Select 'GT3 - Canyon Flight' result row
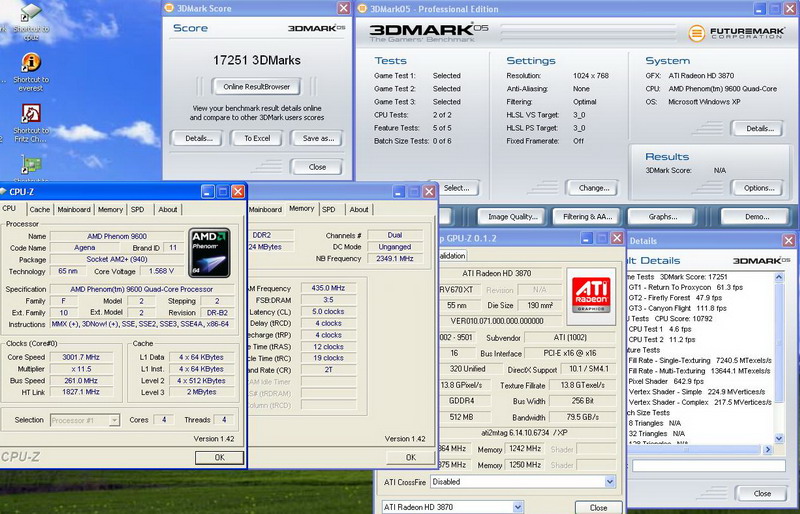The height and width of the screenshot is (514, 800). pos(678,308)
